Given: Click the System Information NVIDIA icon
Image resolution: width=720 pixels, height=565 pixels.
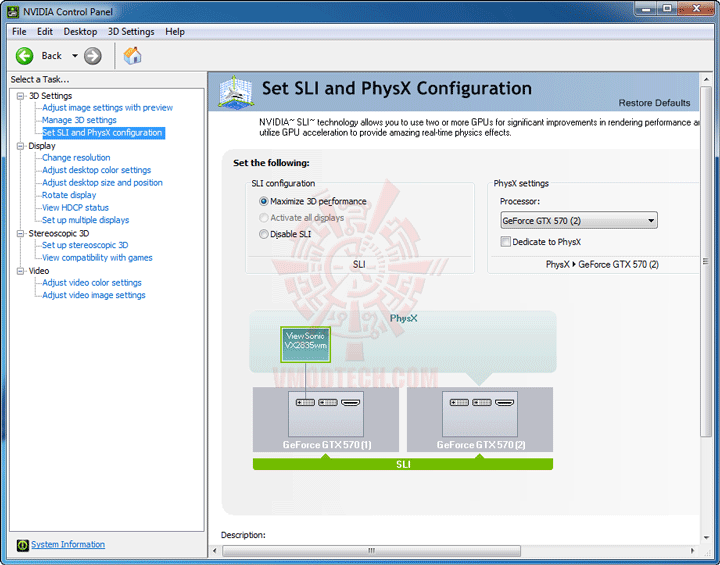Looking at the screenshot, I should pos(22,545).
